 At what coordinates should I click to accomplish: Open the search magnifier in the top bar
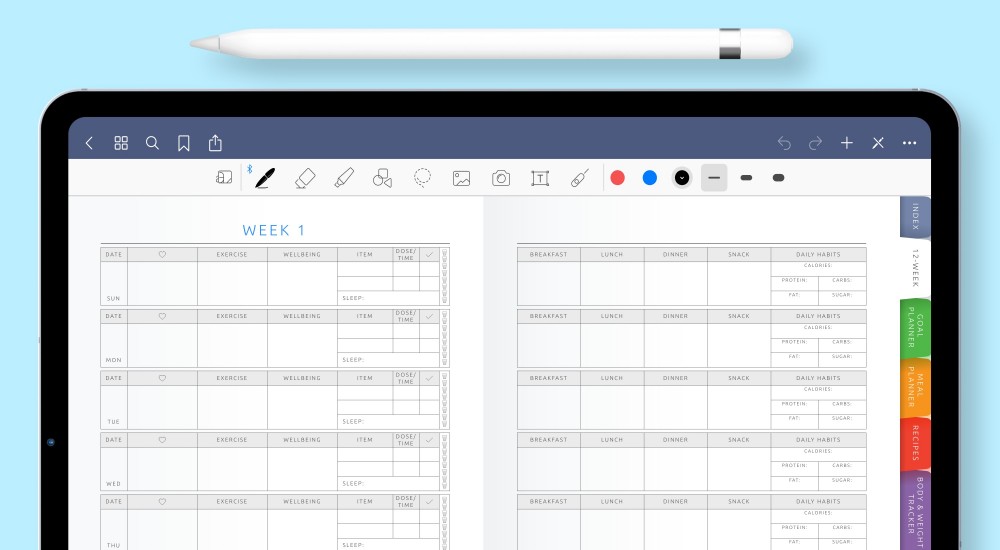click(152, 143)
